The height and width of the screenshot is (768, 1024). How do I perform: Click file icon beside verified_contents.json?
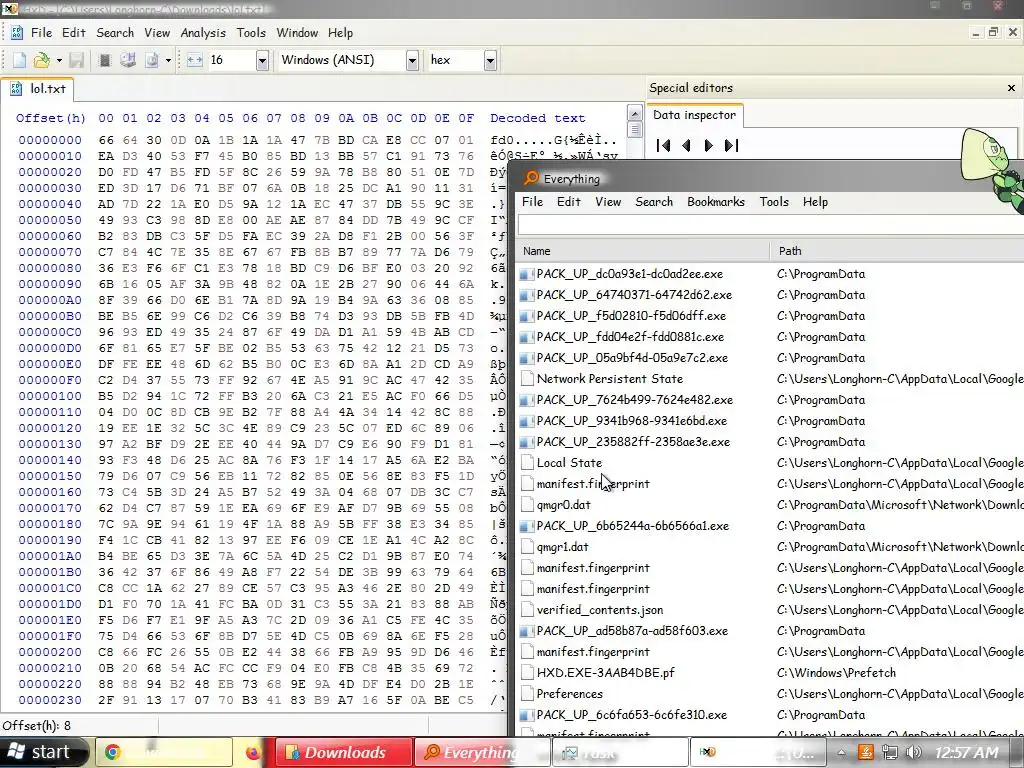click(x=526, y=610)
